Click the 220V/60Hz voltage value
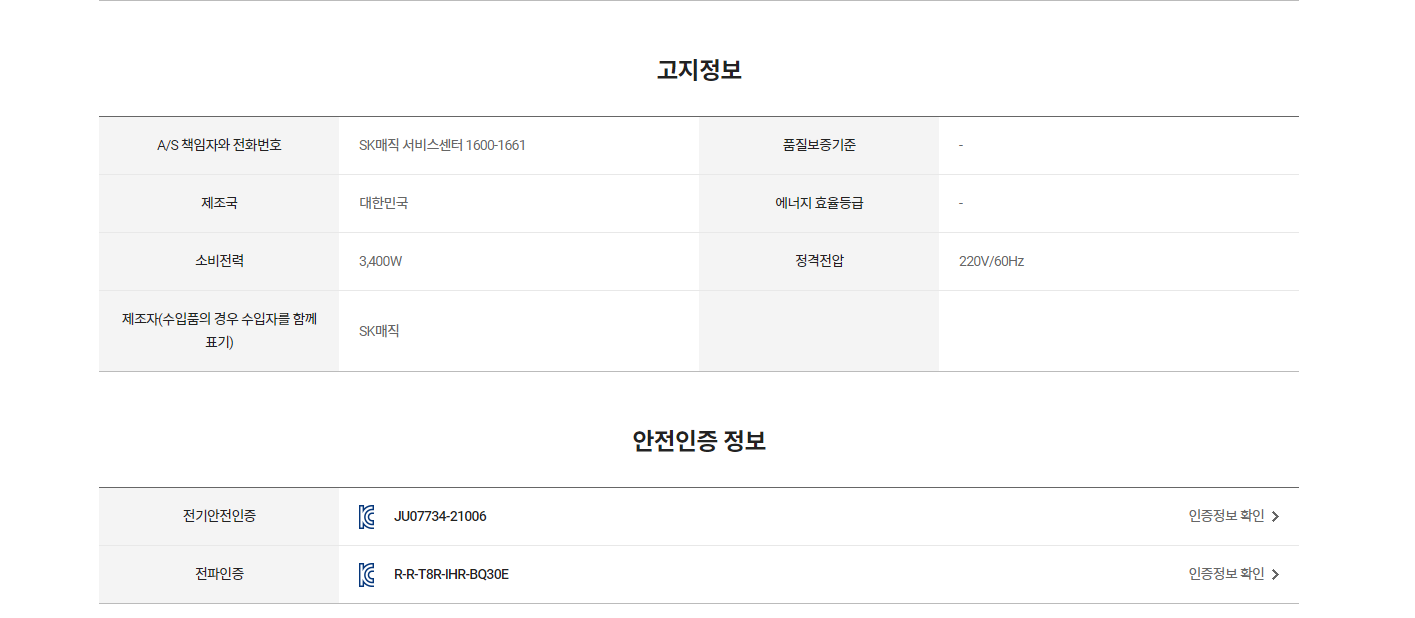 tap(991, 262)
